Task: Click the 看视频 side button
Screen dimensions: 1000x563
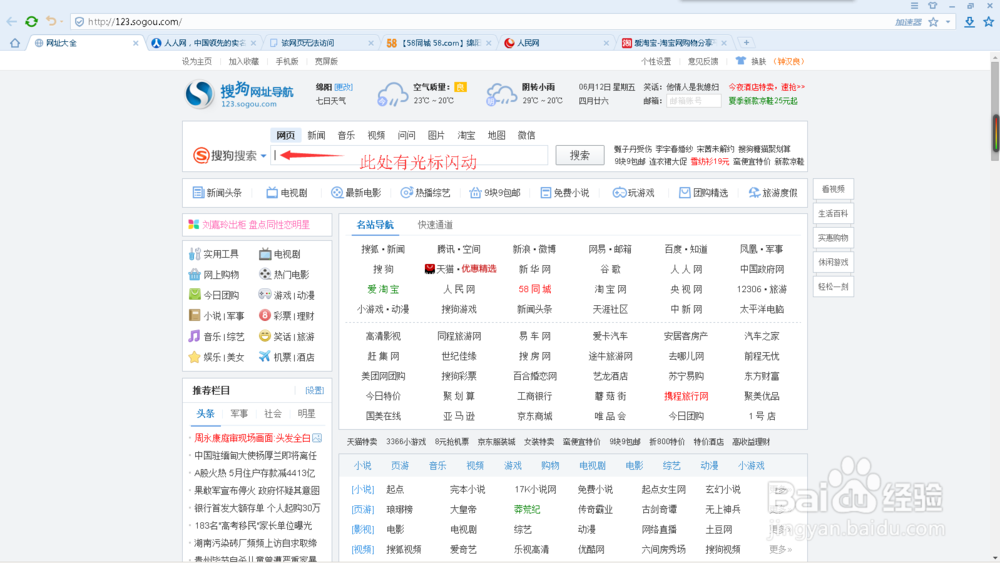Action: coord(833,189)
